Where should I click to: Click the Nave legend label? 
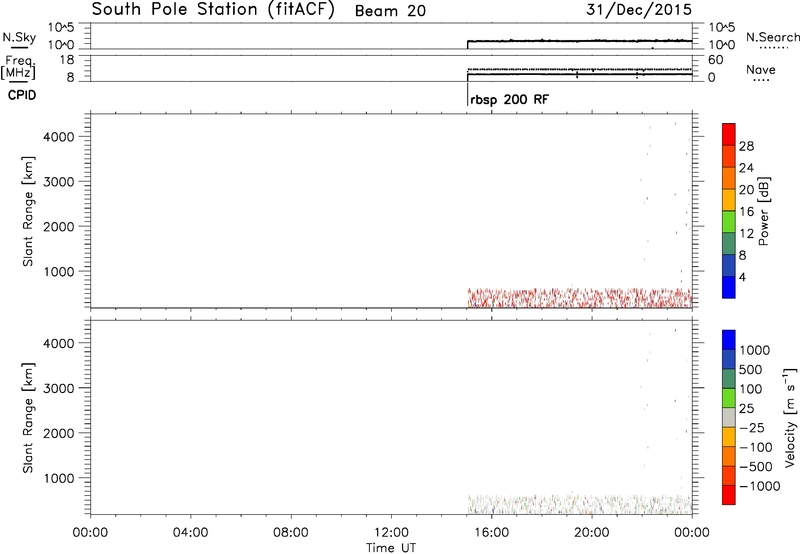[x=760, y=69]
